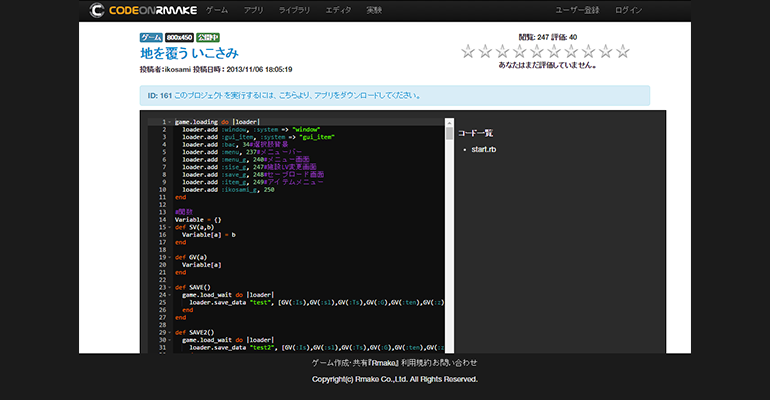Open the アプリ navigation item

coord(253,10)
